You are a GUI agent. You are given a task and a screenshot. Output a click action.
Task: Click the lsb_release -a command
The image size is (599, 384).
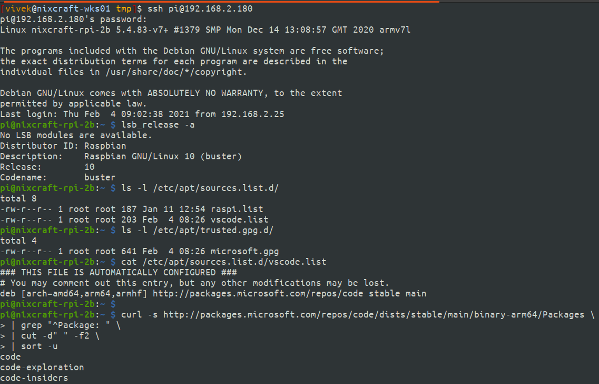[x=158, y=125]
